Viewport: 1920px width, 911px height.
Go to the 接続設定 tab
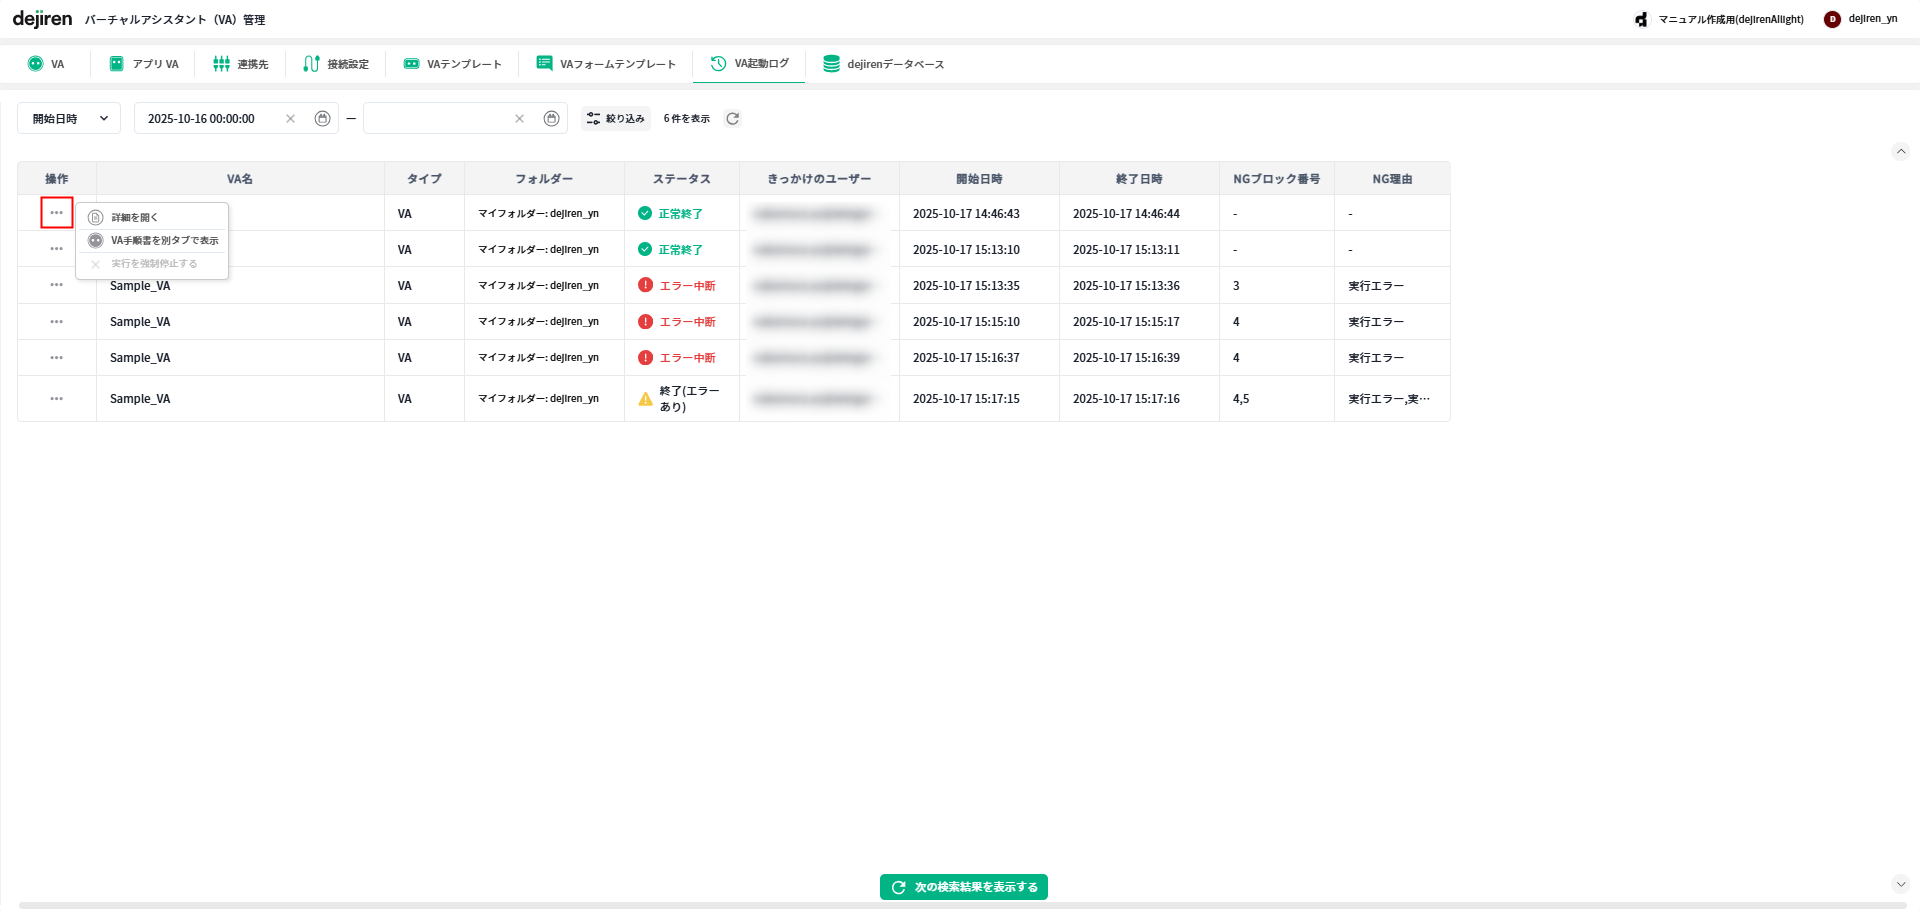tap(336, 64)
